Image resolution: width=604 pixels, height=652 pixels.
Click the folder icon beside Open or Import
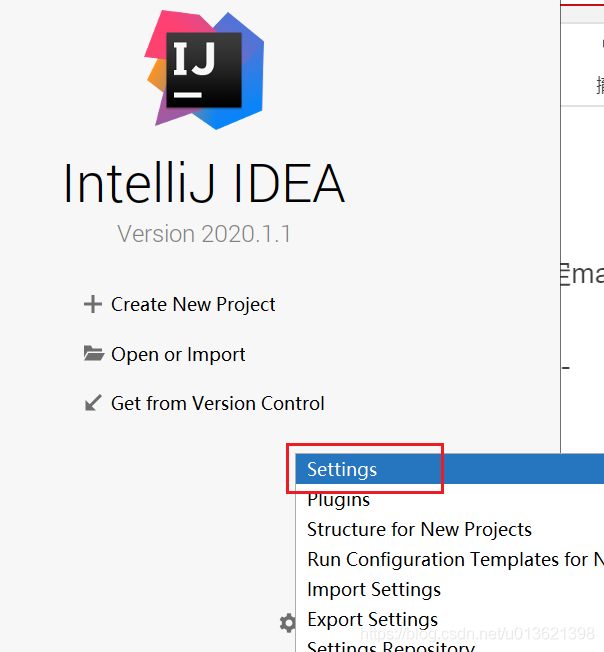(x=94, y=353)
